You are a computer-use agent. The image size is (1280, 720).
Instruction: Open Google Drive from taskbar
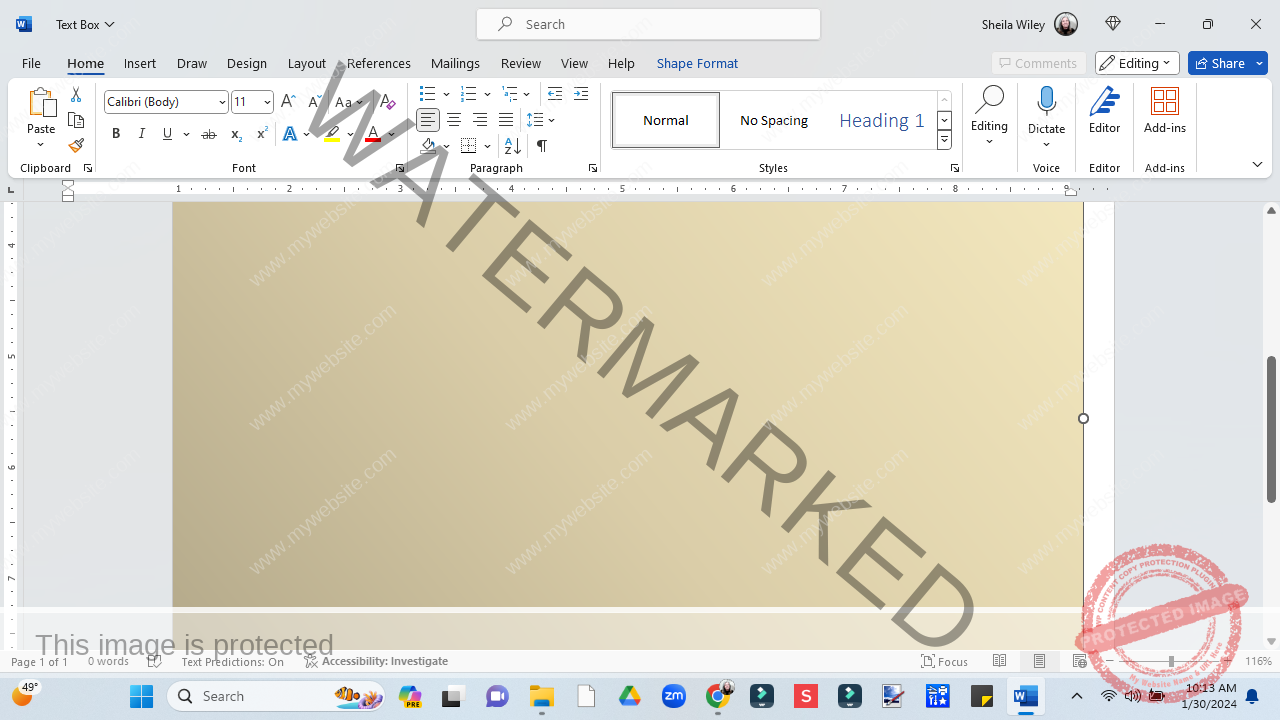(629, 696)
